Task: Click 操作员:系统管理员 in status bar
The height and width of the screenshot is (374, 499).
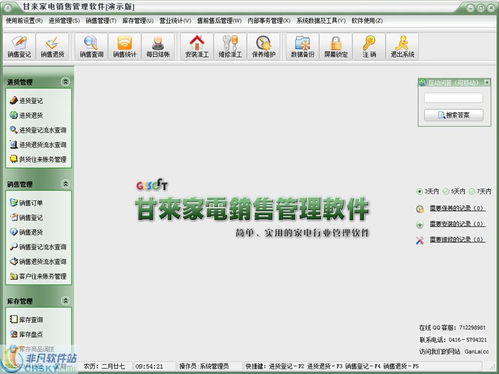Action: coord(204,366)
